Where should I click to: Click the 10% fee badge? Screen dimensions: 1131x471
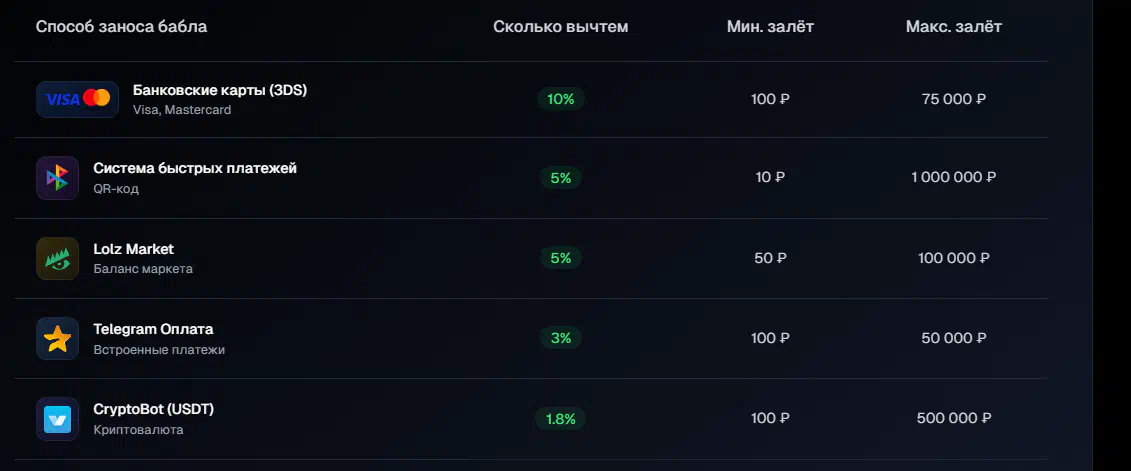click(x=560, y=99)
